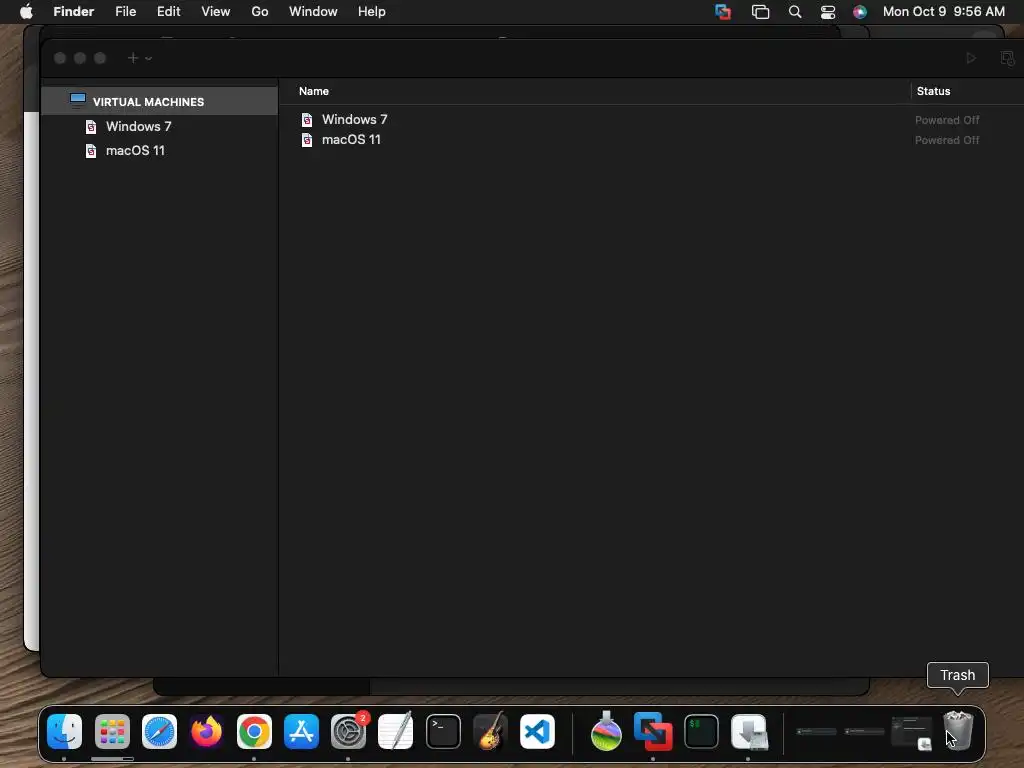The image size is (1024, 768).
Task: Open the Help menu
Action: (372, 12)
